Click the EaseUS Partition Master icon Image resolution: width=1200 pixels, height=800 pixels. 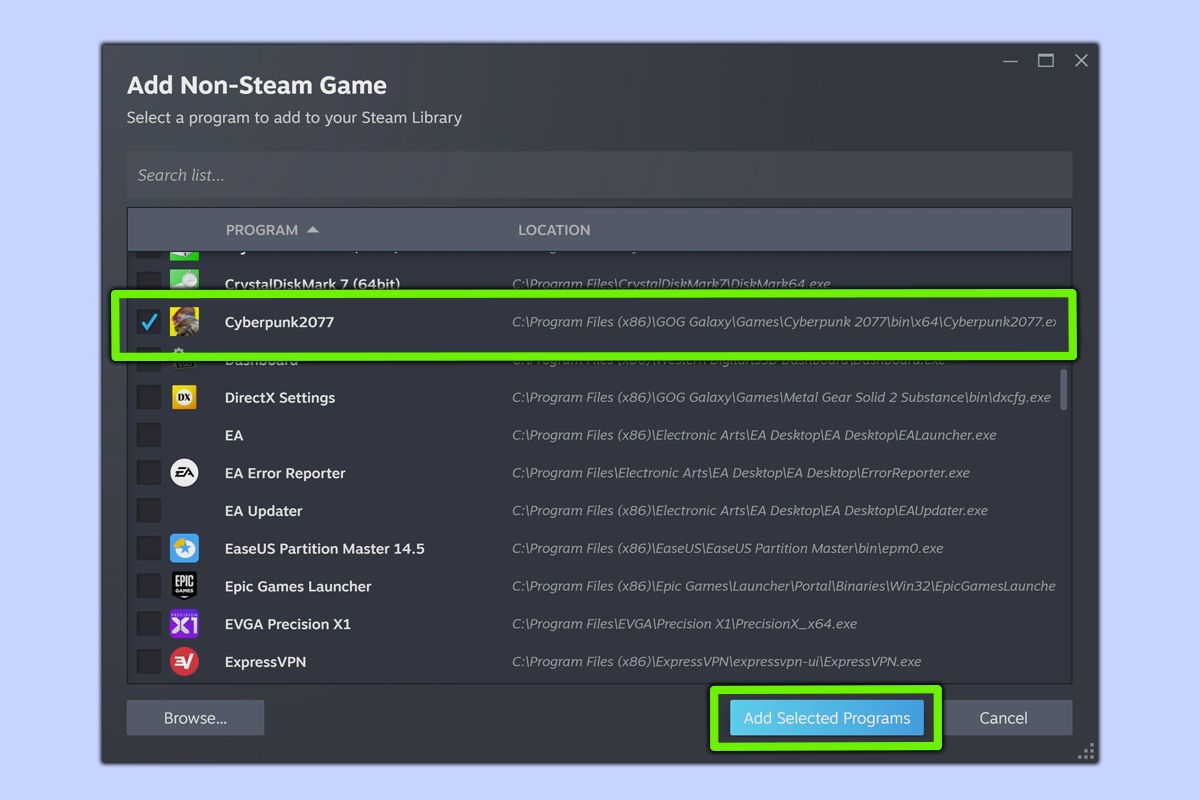click(186, 548)
